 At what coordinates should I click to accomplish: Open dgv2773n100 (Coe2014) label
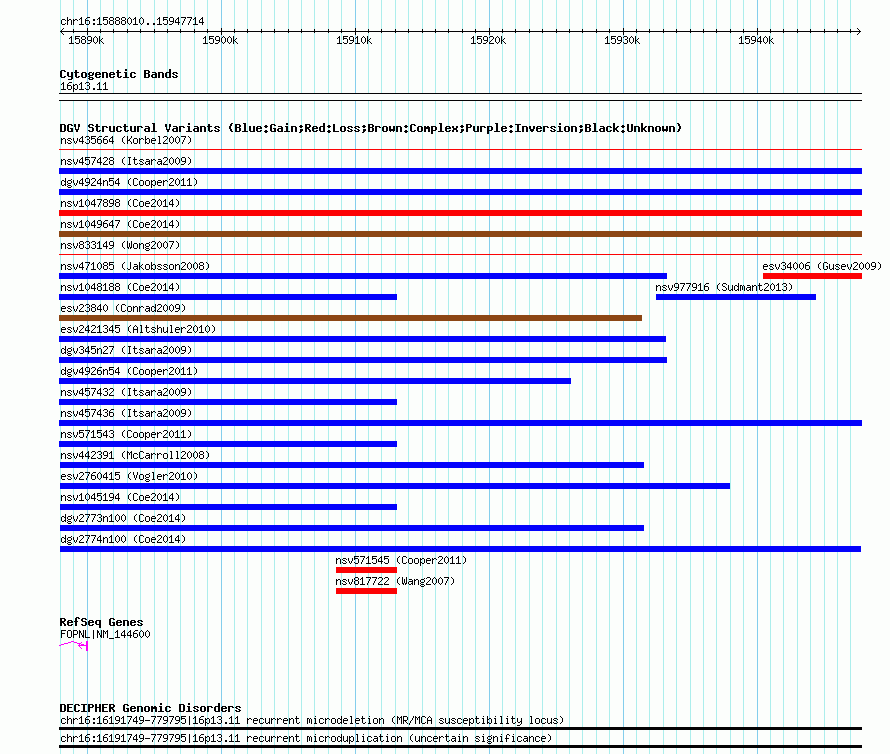123,518
